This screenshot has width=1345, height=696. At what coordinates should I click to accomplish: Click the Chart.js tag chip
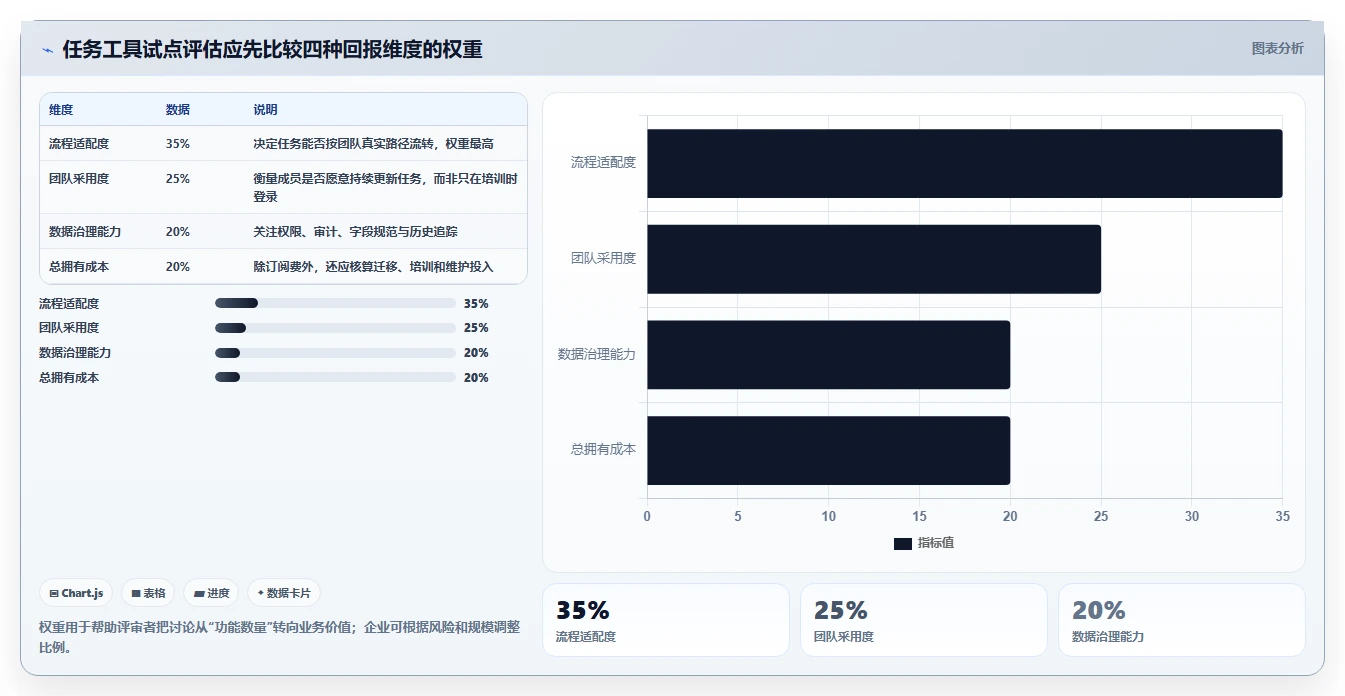pos(77,593)
